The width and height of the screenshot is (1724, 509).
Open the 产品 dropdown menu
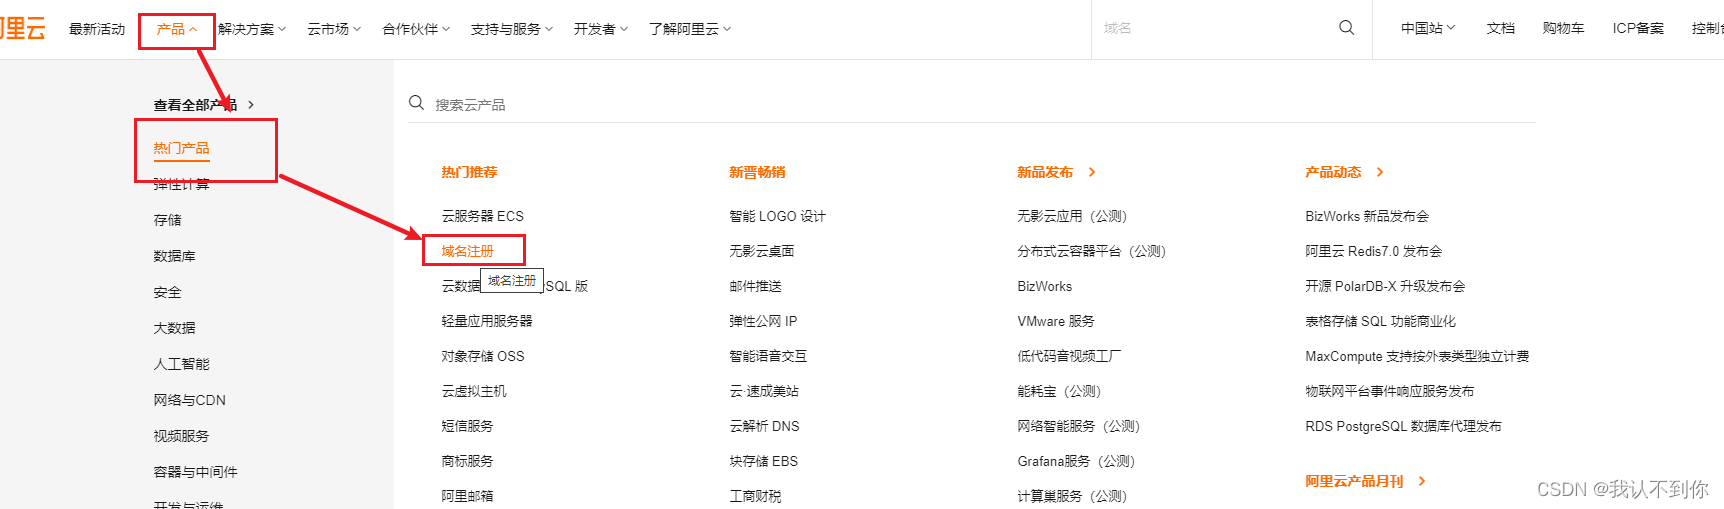click(177, 29)
